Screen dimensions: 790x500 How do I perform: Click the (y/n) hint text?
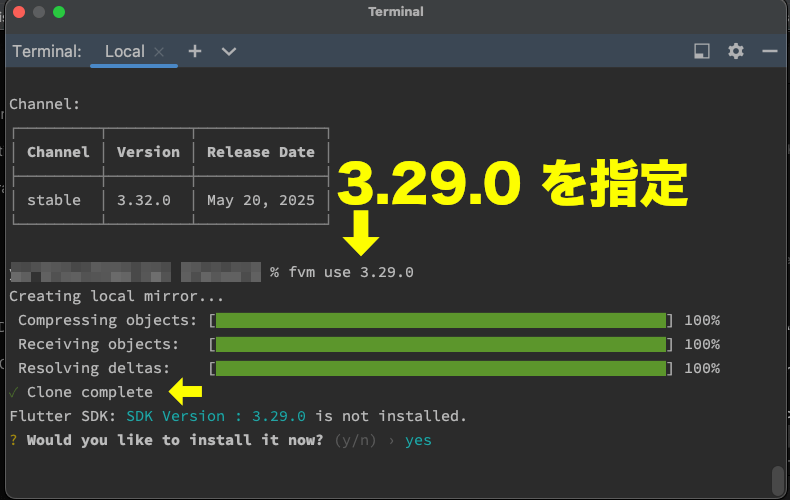[x=355, y=441]
